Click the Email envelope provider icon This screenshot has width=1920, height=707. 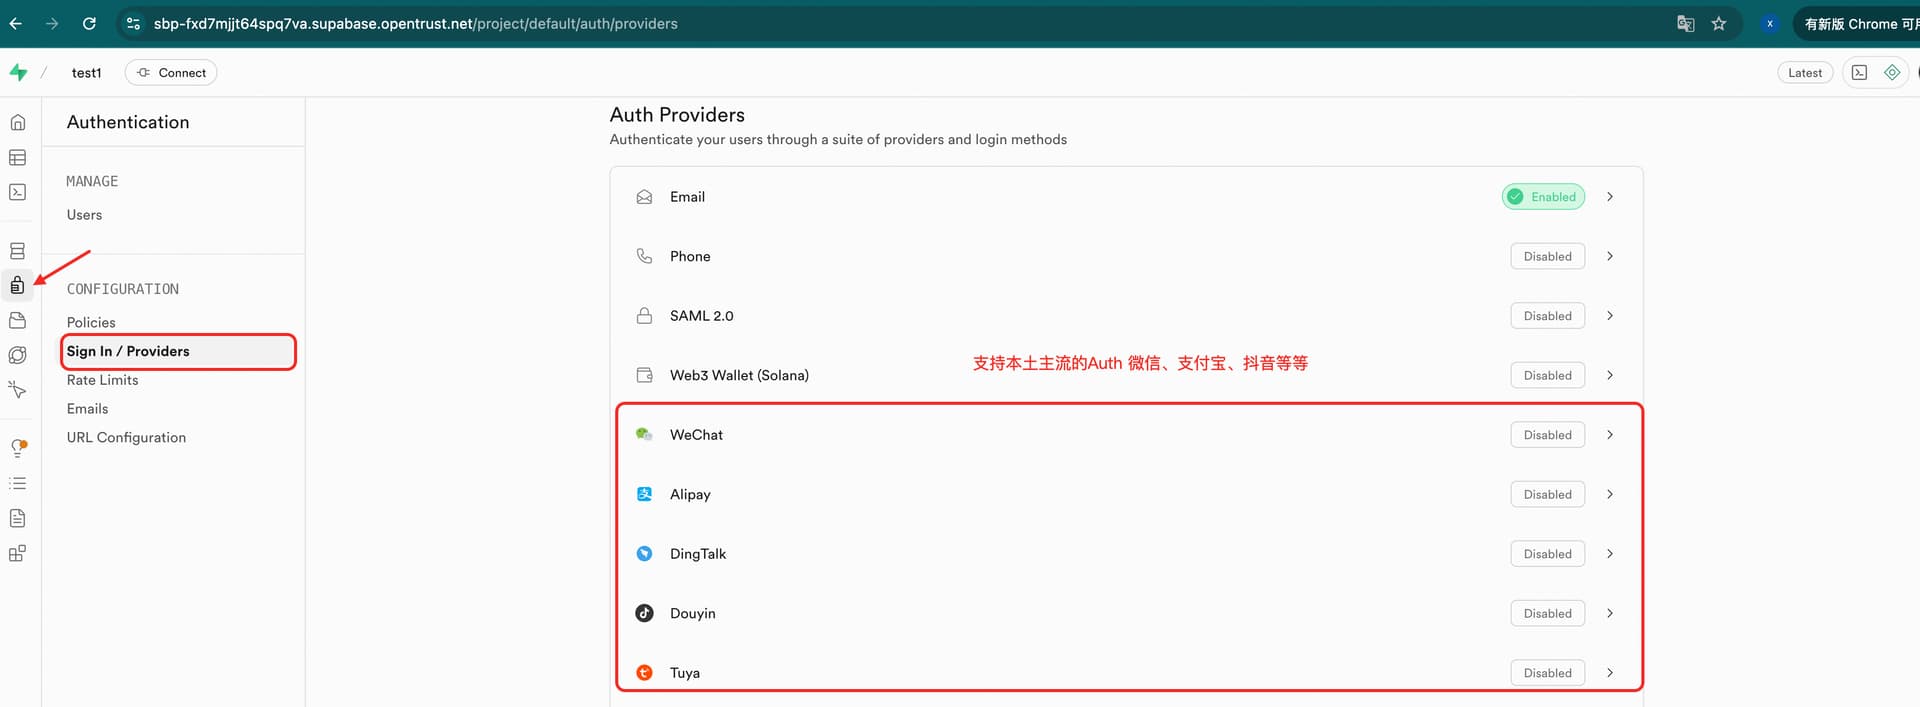point(644,197)
